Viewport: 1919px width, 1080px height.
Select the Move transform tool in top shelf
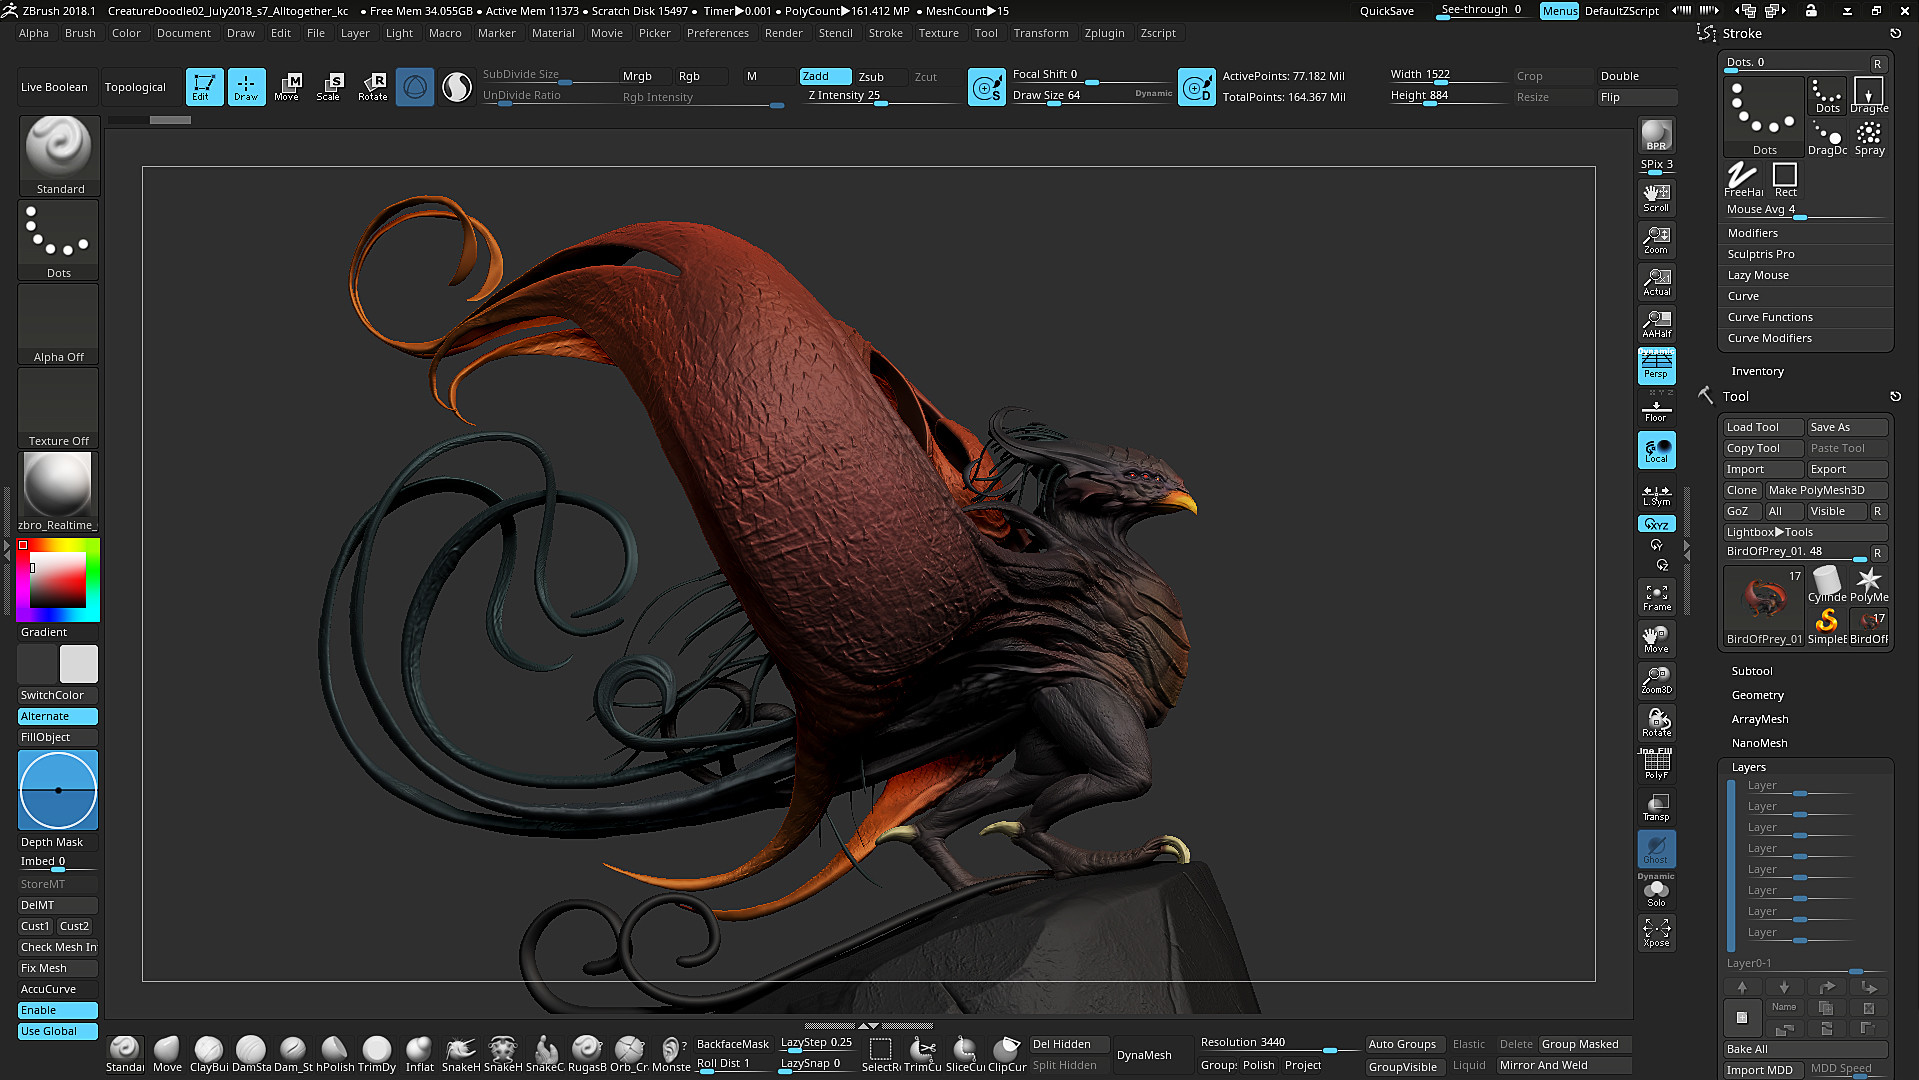point(287,87)
